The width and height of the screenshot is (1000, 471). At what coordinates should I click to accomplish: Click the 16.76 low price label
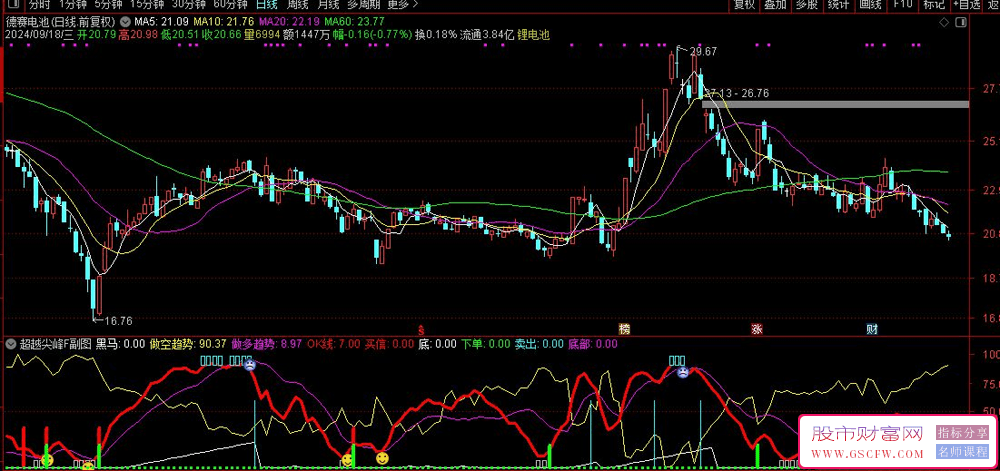point(118,321)
